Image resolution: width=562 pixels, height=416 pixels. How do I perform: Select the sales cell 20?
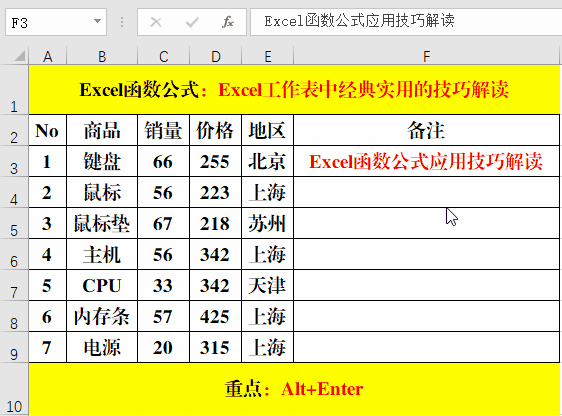pyautogui.click(x=163, y=347)
